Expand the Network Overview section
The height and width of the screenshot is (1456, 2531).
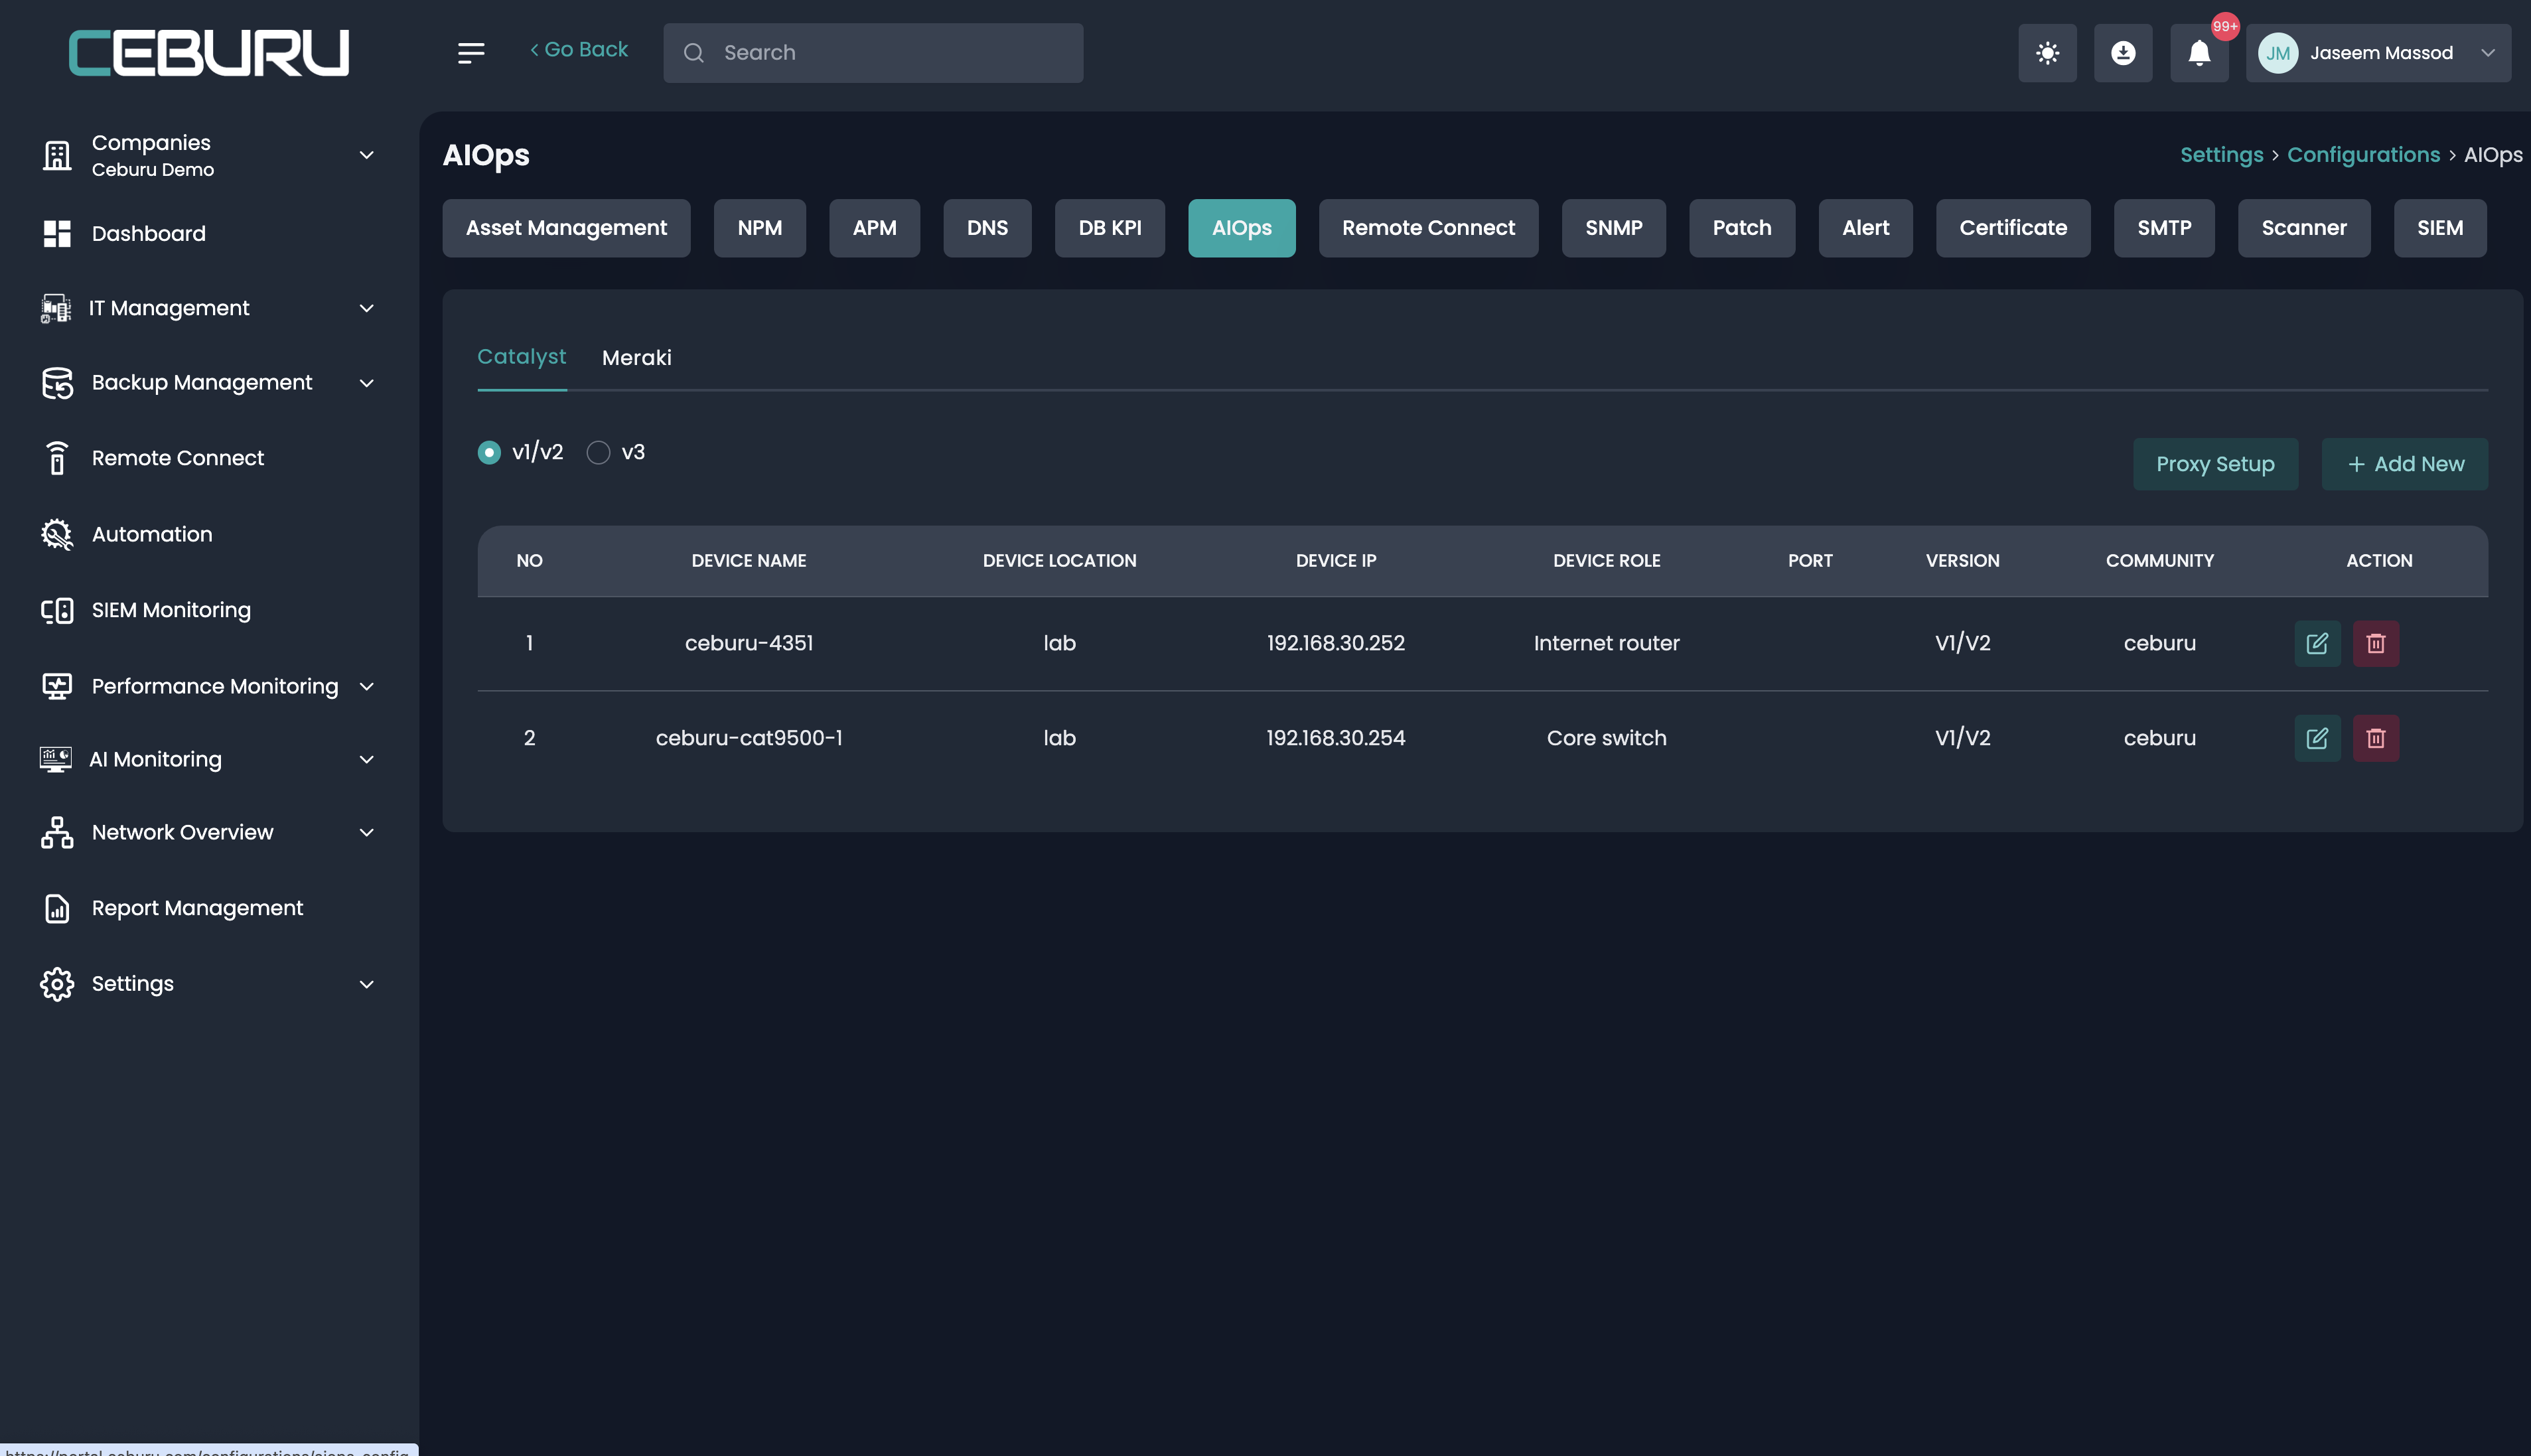pos(366,832)
